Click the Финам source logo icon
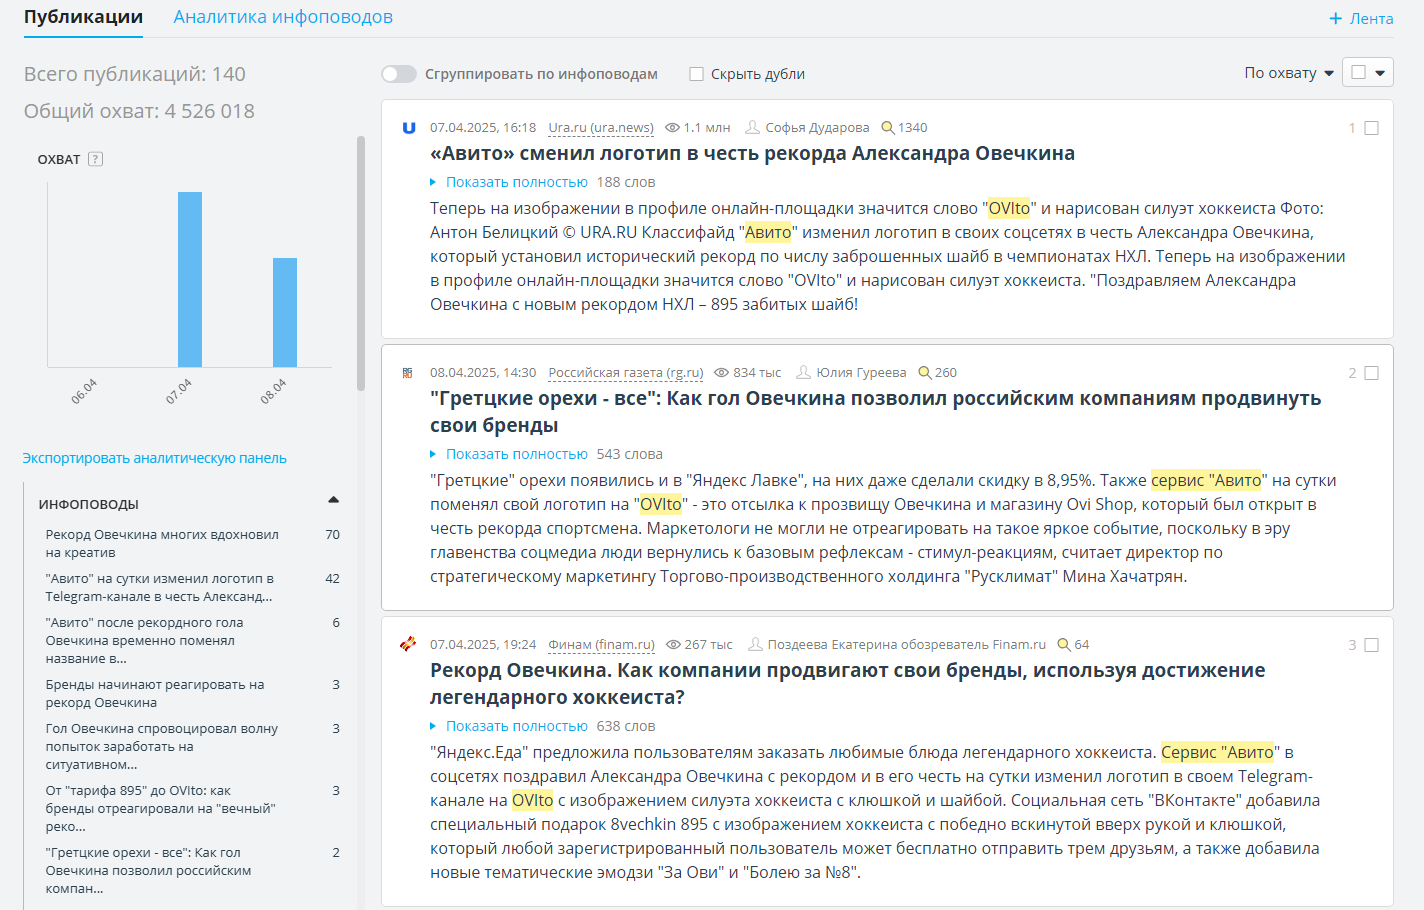 click(408, 644)
